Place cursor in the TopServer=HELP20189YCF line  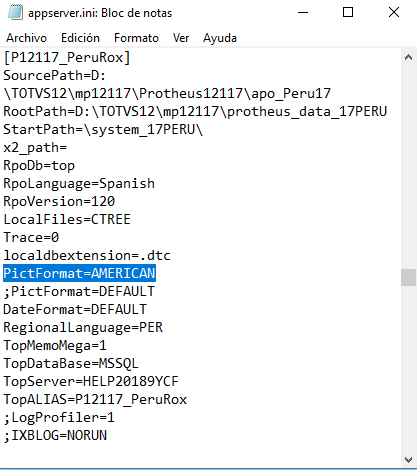[x=91, y=381]
